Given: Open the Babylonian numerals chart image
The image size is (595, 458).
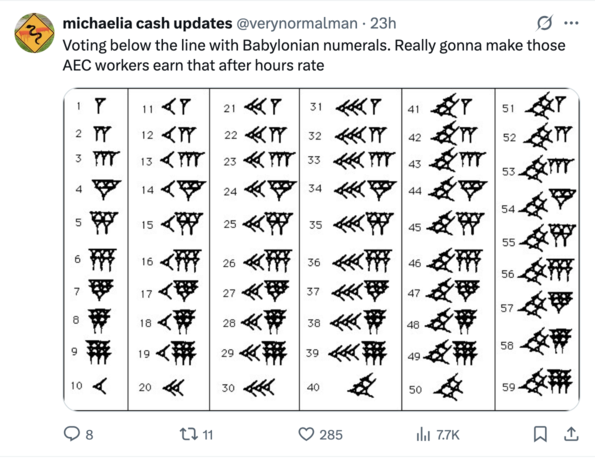Looking at the screenshot, I should coord(321,249).
